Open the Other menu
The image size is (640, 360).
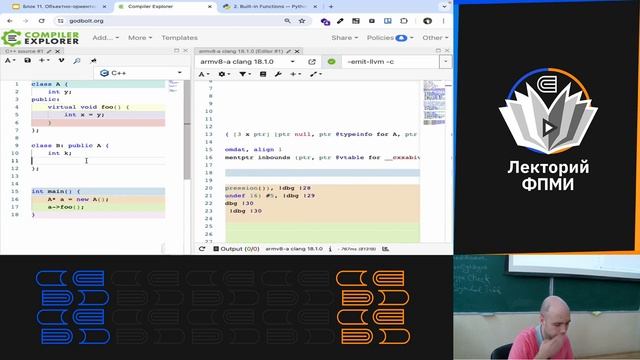pyautogui.click(x=435, y=38)
